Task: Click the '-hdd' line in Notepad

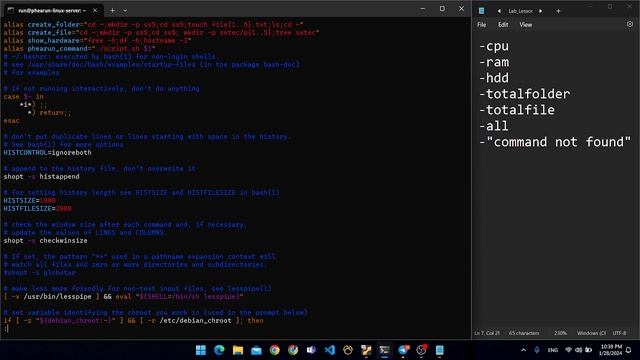Action: (494, 78)
